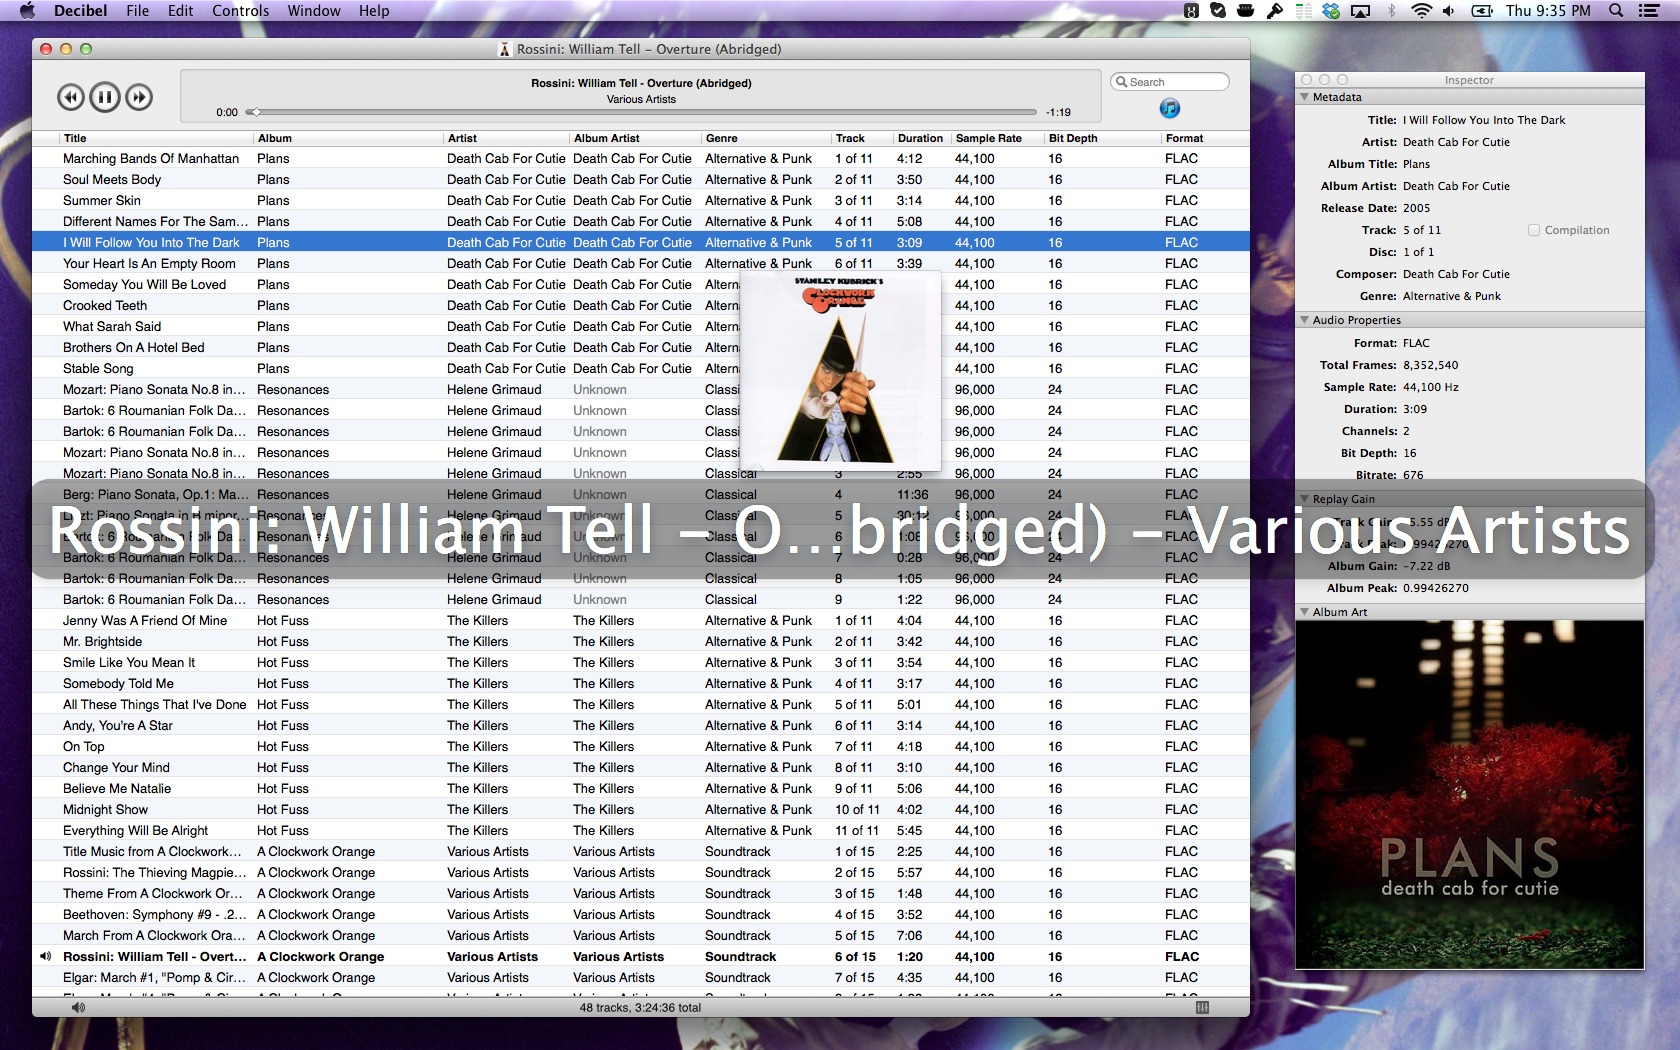Click the Inspector Composer value Death Cab For Cutie
The image size is (1680, 1050).
(x=1456, y=274)
